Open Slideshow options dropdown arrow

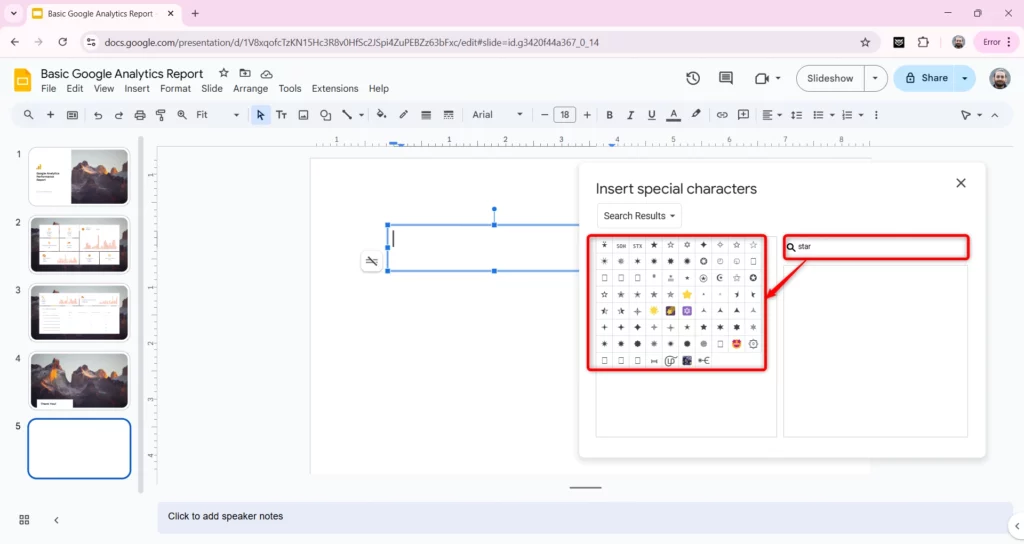click(x=875, y=78)
